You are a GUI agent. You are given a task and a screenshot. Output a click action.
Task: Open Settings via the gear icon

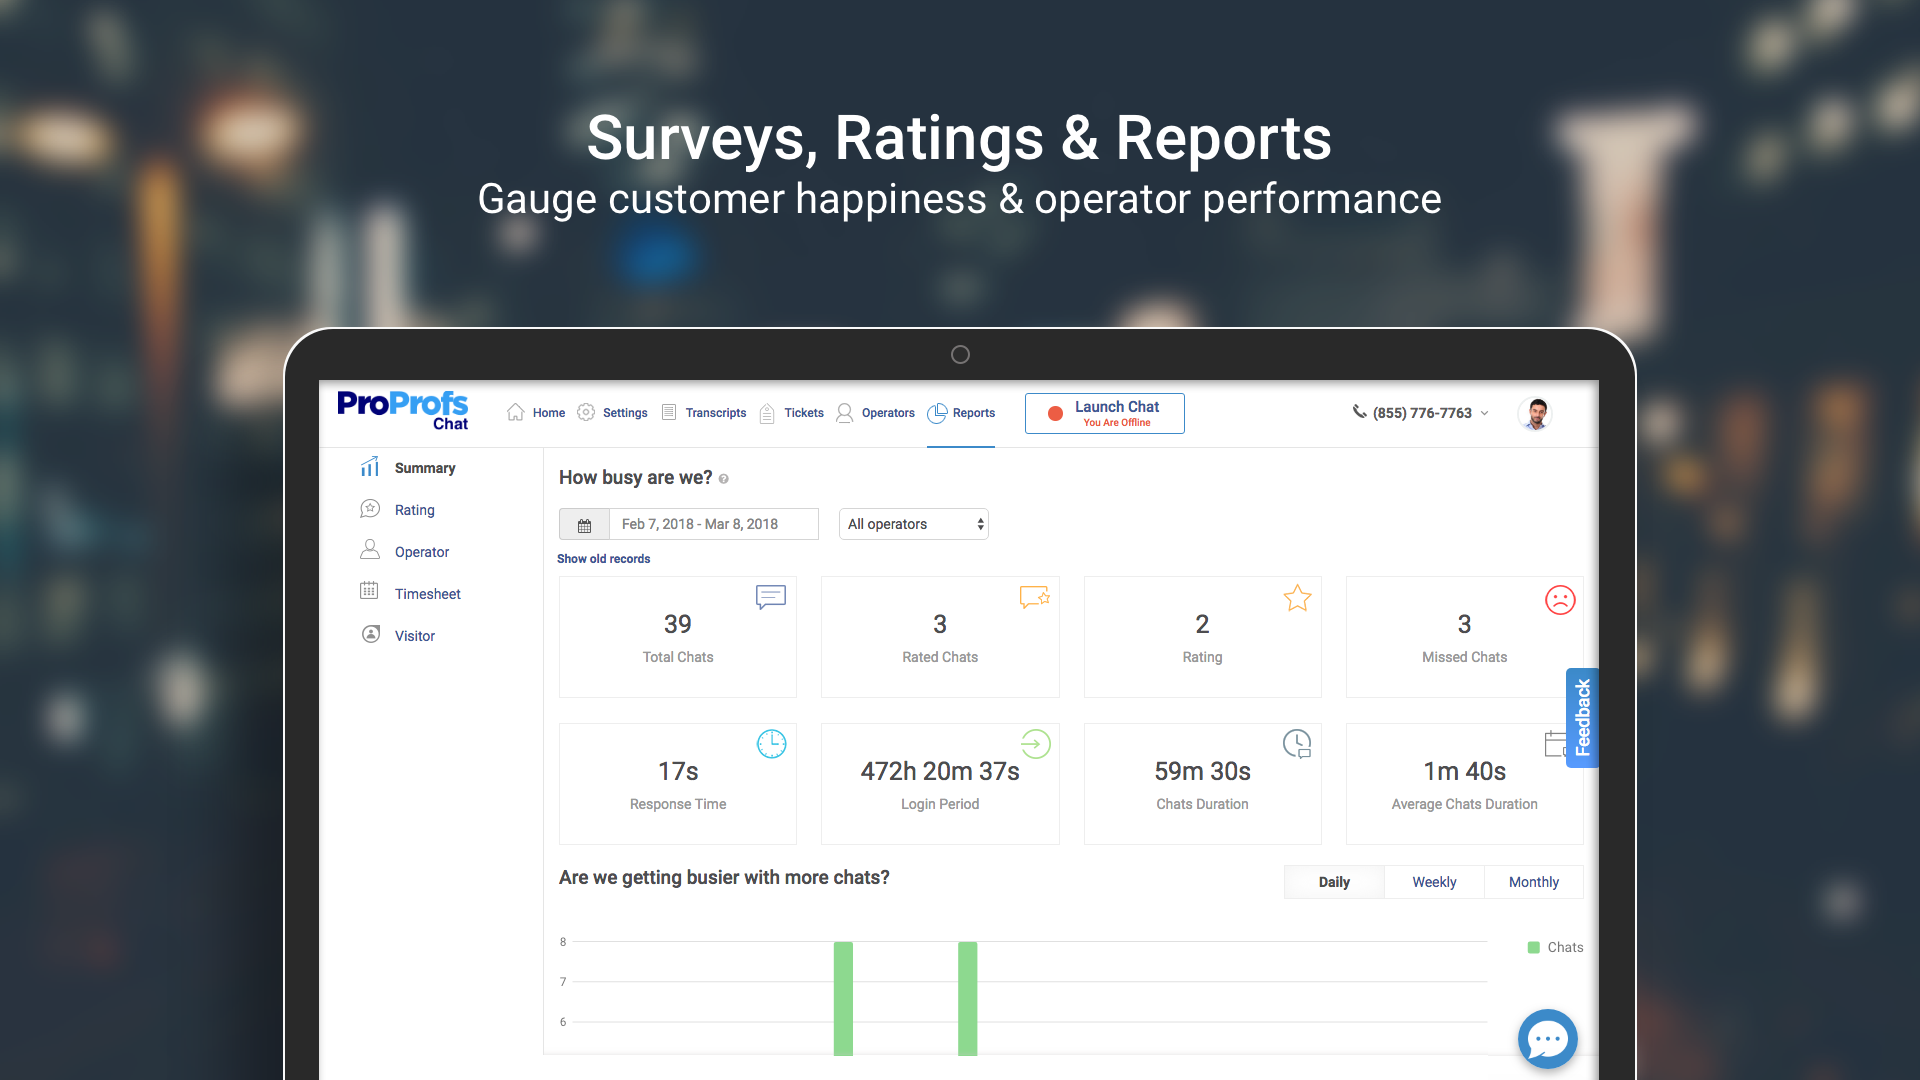point(585,412)
